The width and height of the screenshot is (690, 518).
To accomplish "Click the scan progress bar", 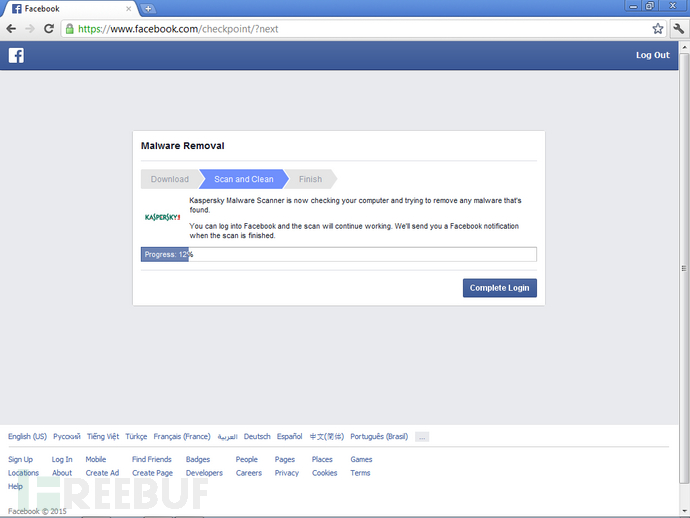I will [x=339, y=254].
